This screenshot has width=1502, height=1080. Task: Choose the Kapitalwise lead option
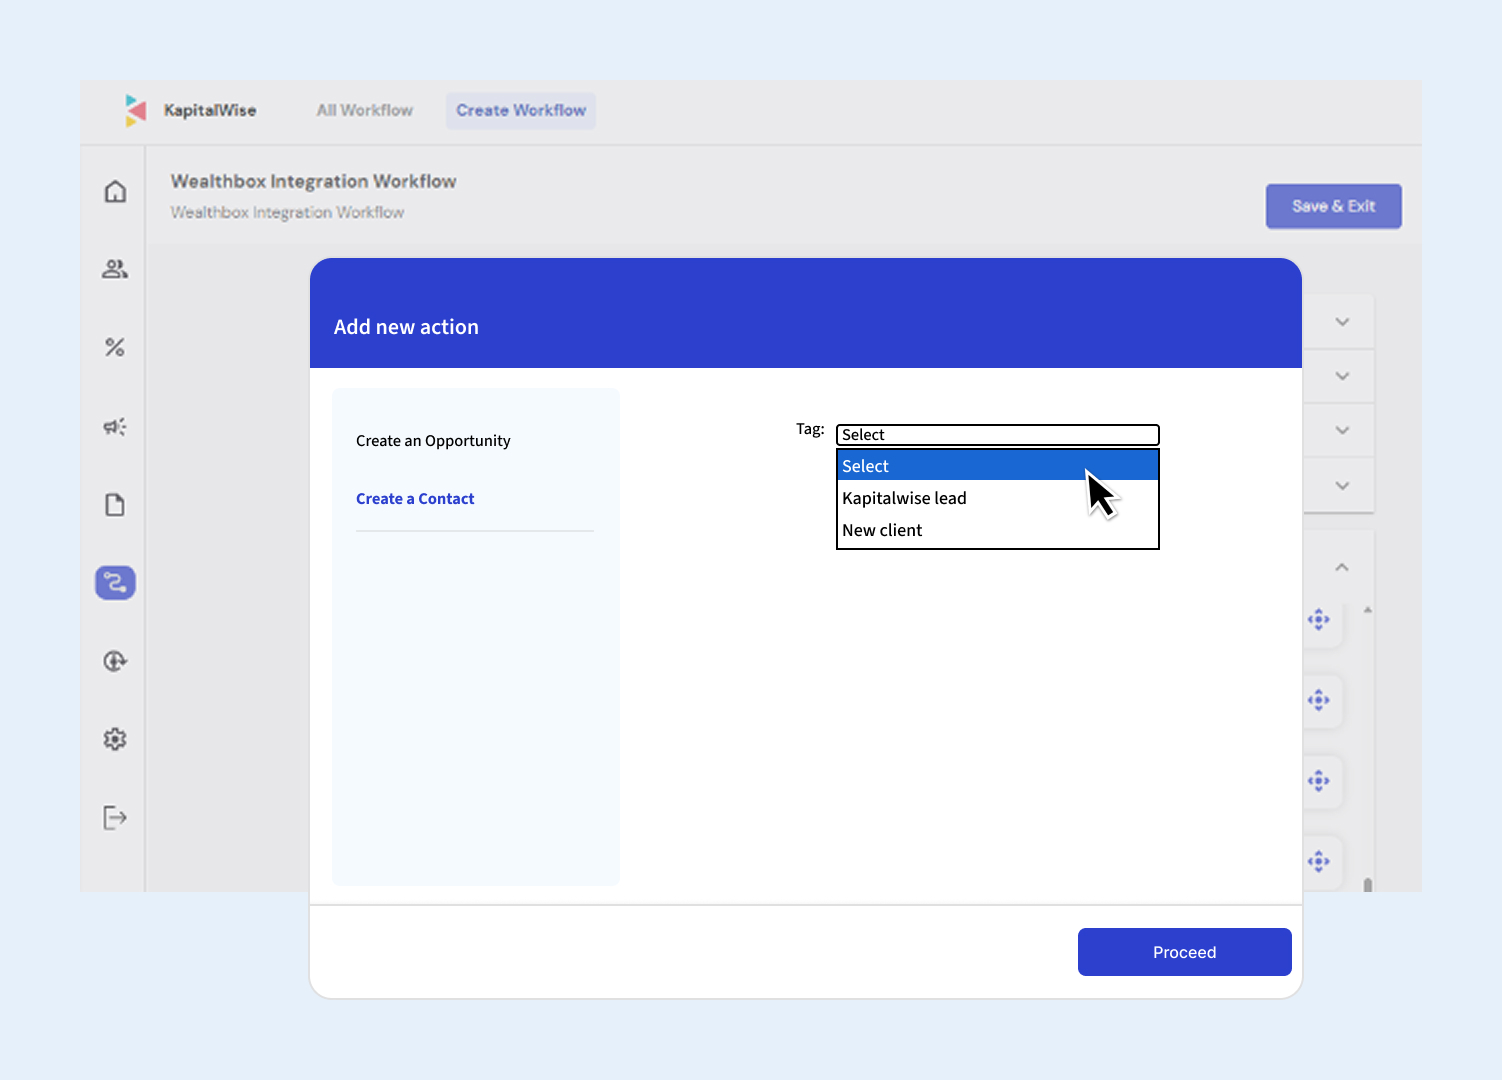[x=904, y=498]
